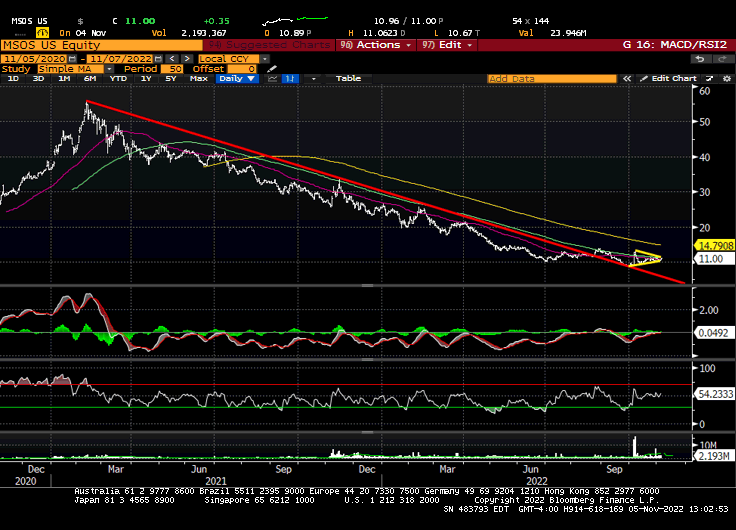
Task: Open the end date calendar picker
Action: (158, 59)
